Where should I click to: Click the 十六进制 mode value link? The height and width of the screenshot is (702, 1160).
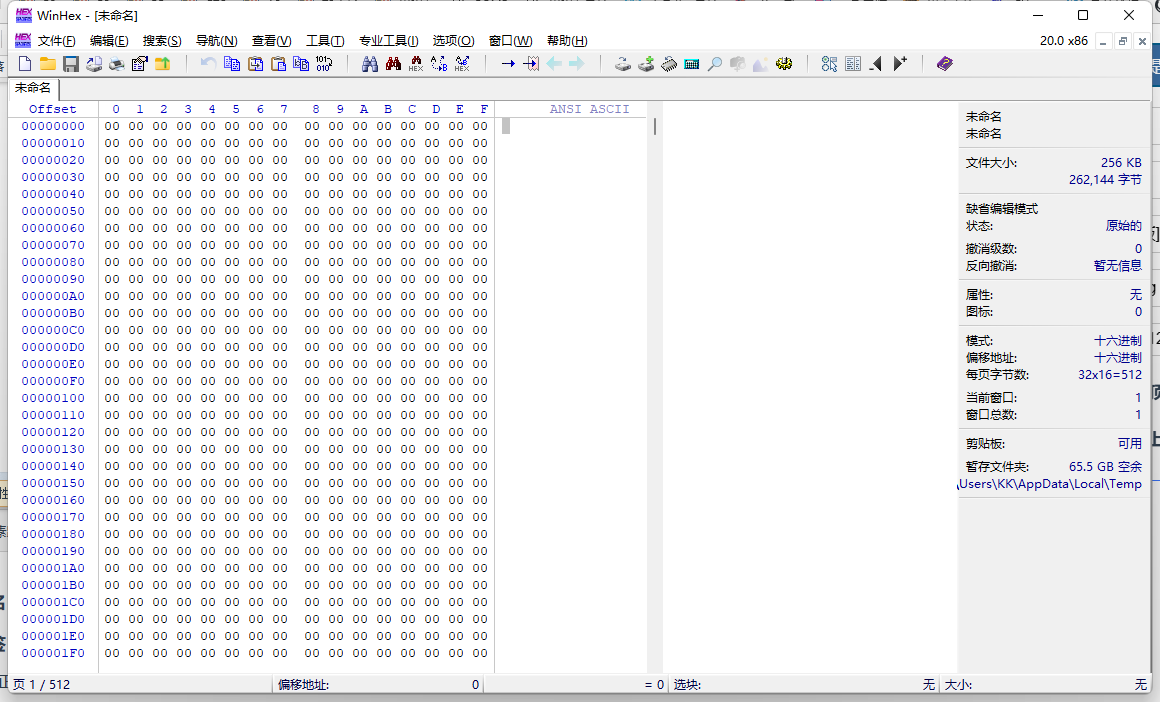(x=1117, y=341)
